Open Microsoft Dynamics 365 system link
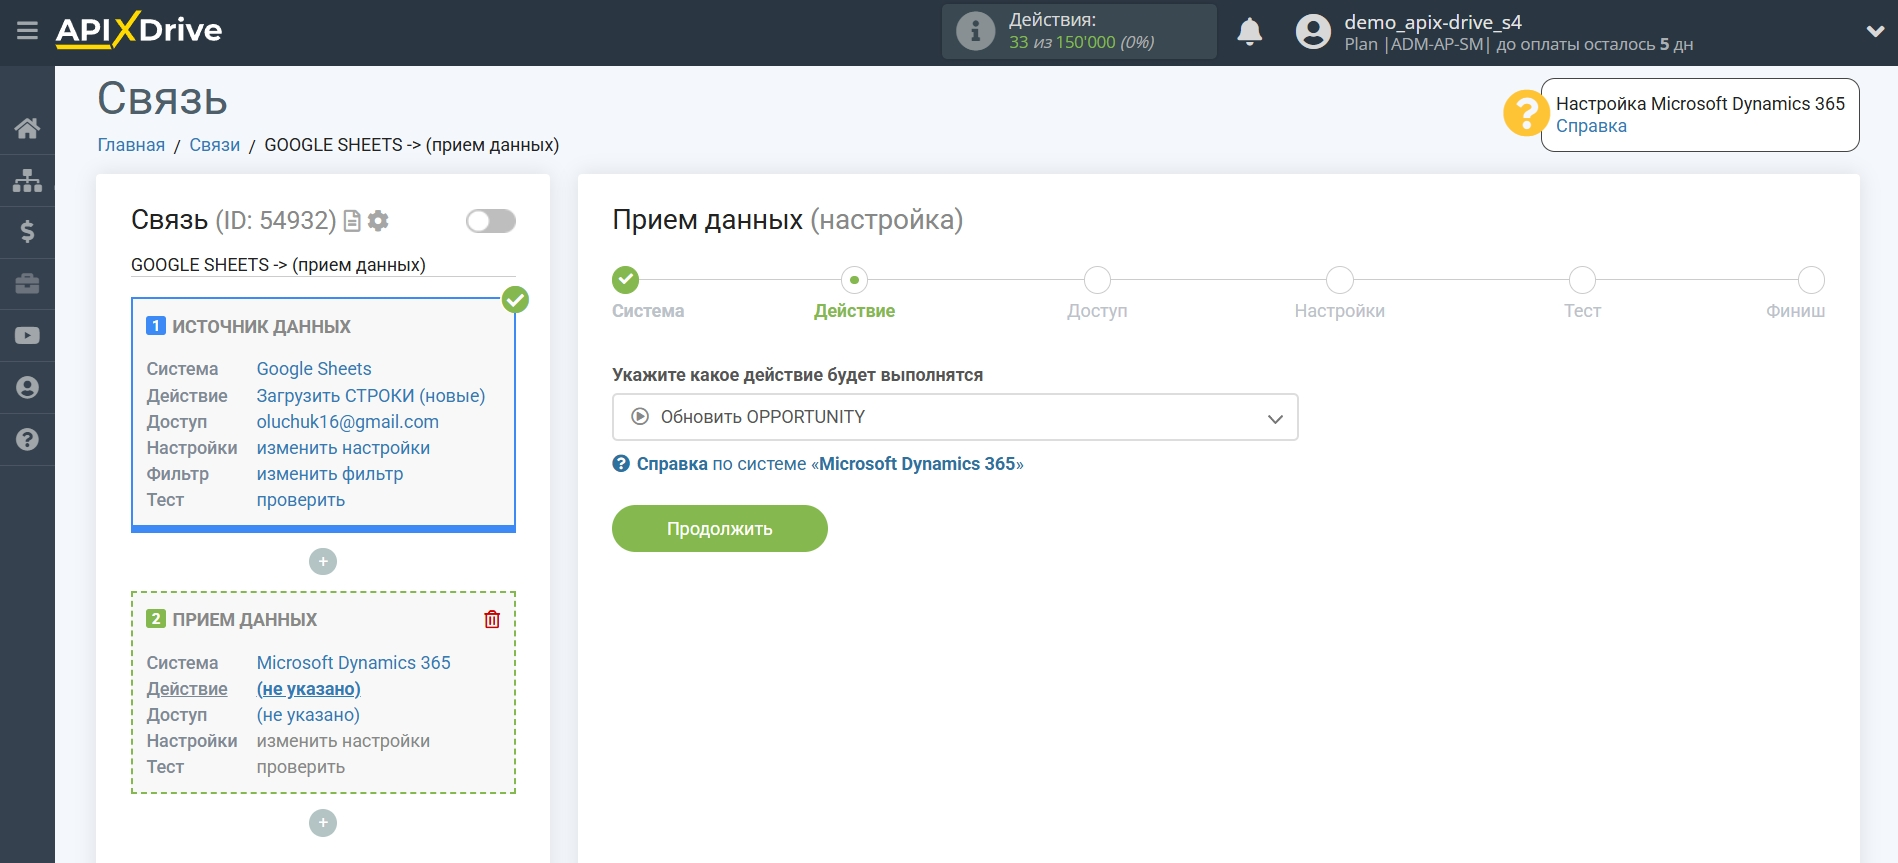Screen dimensions: 1898x863 [x=354, y=663]
